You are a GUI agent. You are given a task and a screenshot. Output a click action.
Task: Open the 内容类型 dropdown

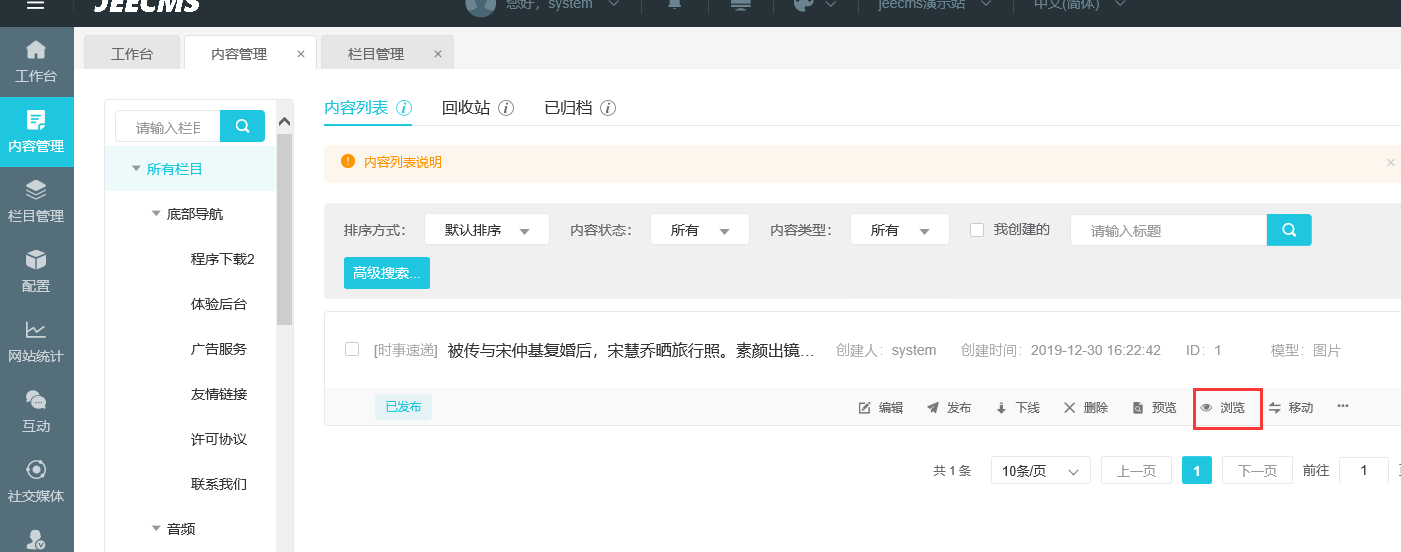click(x=900, y=230)
